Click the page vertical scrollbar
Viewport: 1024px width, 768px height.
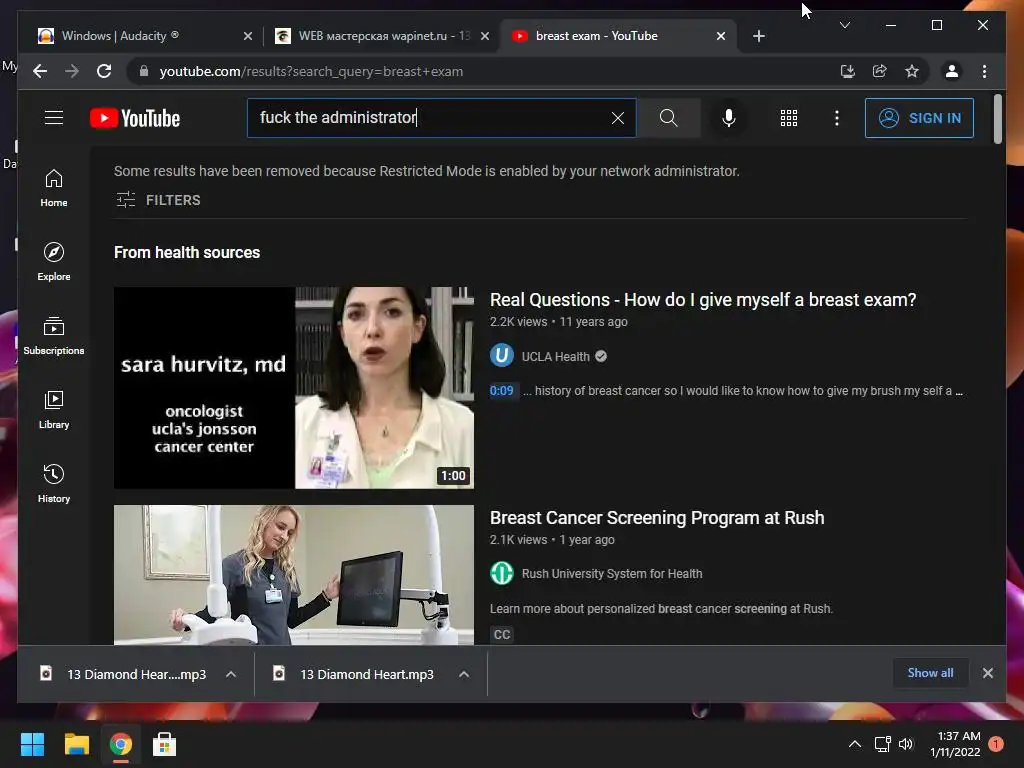coord(998,119)
